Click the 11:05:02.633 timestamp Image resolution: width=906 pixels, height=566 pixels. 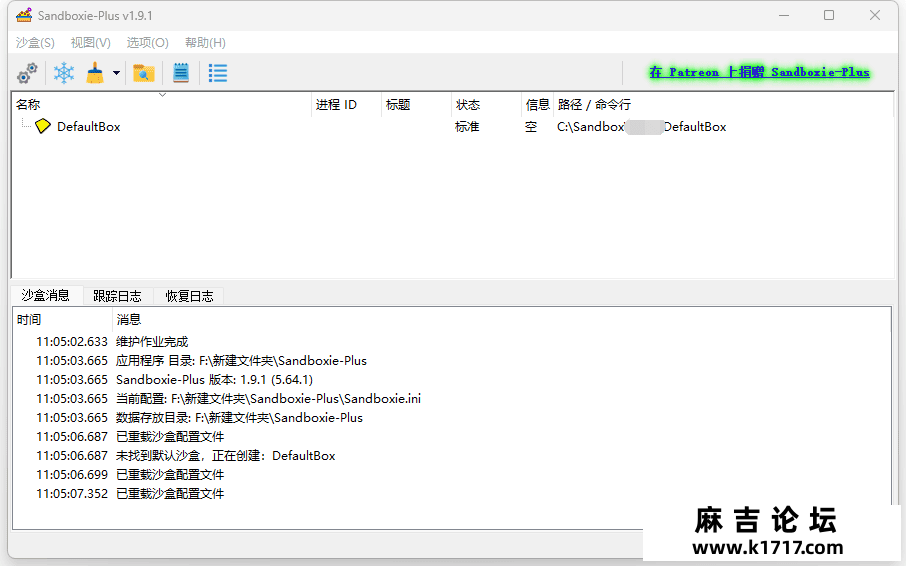[x=72, y=342]
